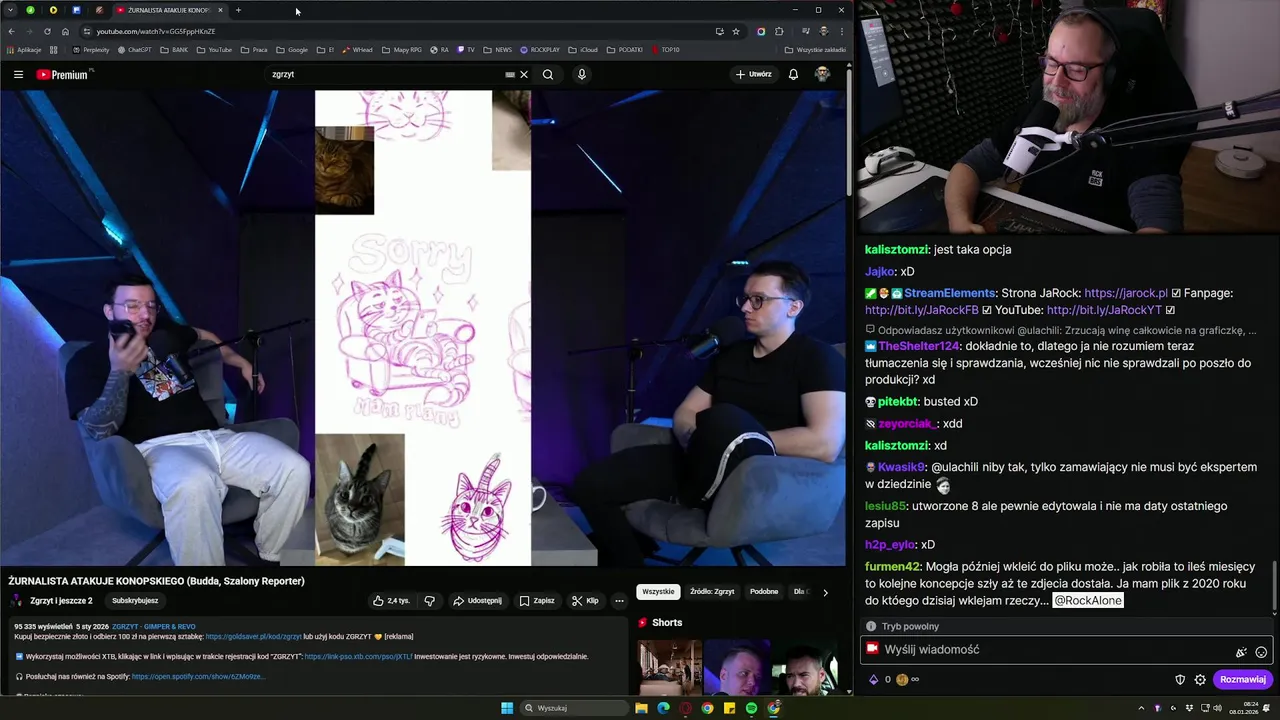Click the Chrome address bar URL
The width and height of the screenshot is (1280, 720).
point(155,31)
